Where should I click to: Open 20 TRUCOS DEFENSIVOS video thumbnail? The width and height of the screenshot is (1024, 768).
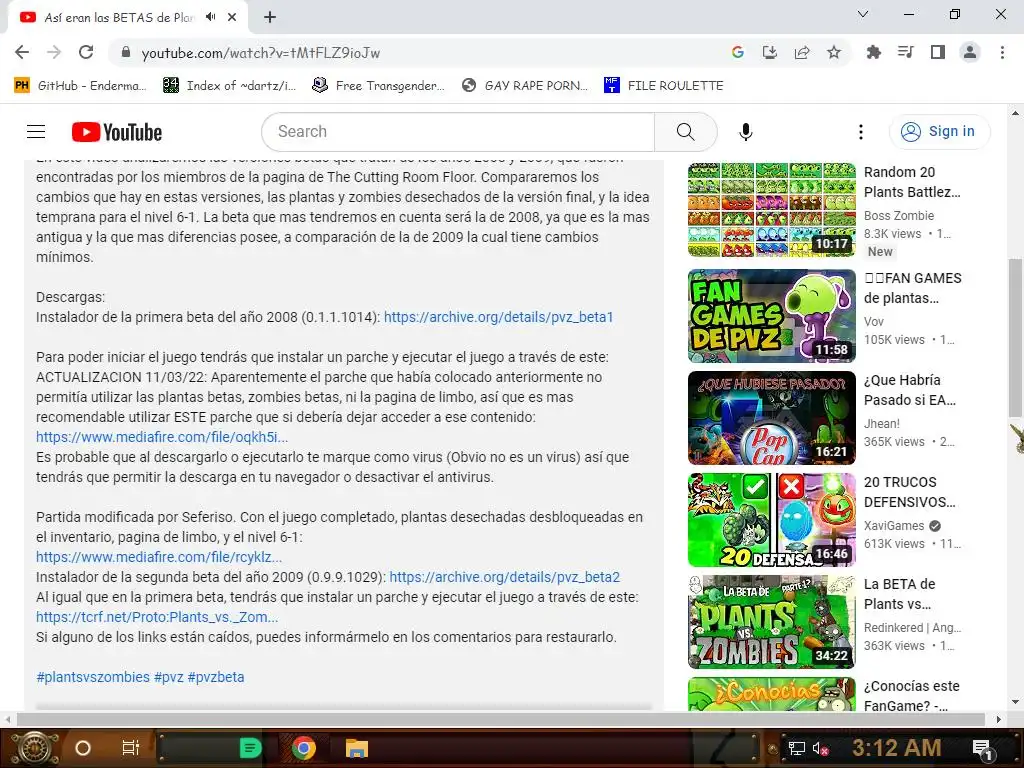click(771, 519)
